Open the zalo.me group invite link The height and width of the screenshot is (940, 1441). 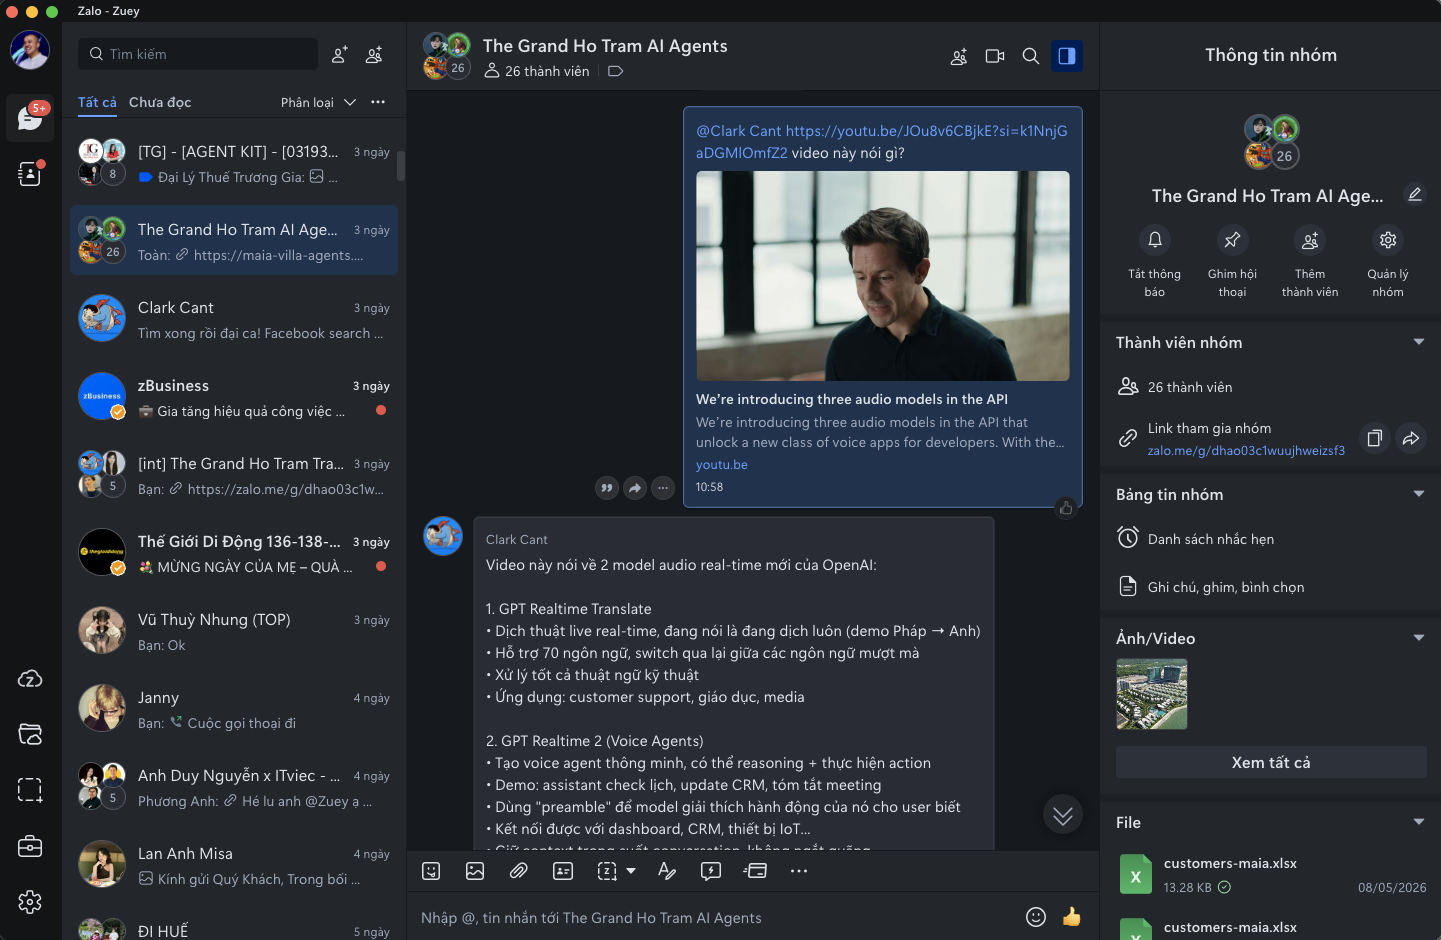(x=1246, y=451)
